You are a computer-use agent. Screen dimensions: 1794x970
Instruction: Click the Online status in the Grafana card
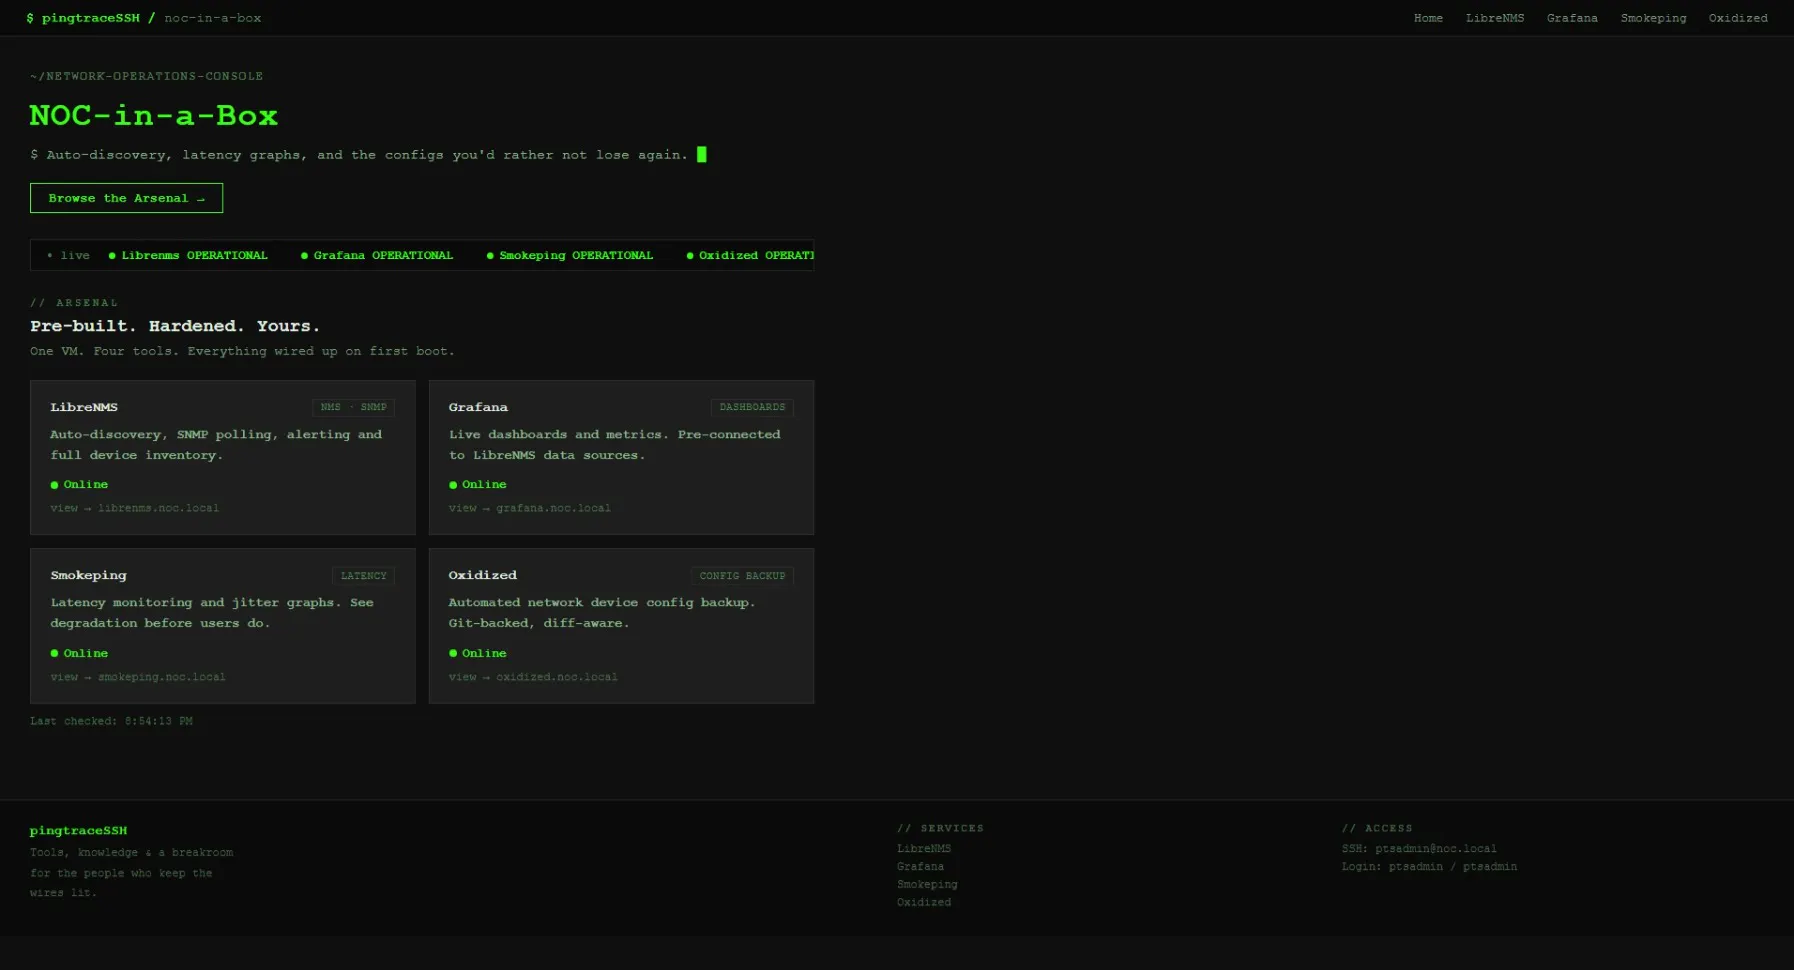[x=478, y=484]
